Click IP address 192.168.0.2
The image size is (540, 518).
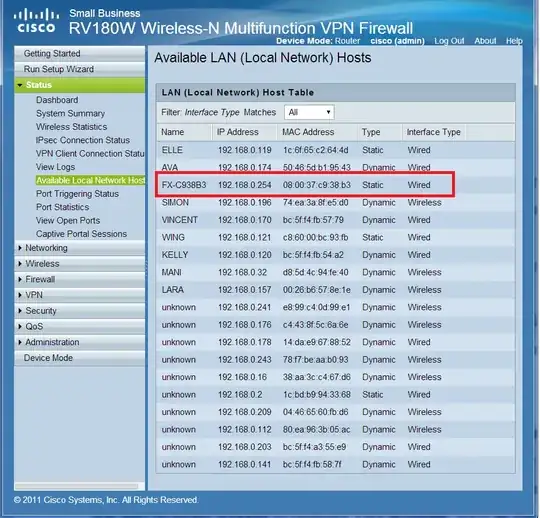click(x=240, y=395)
